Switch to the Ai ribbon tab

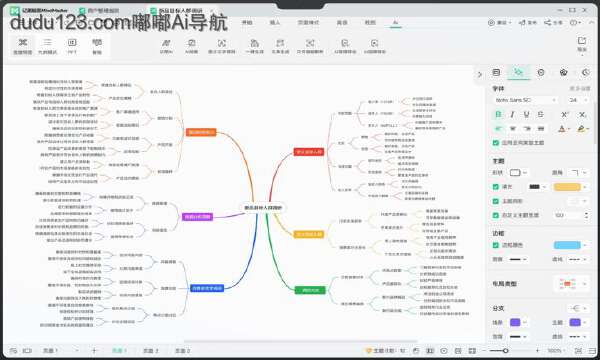395,23
